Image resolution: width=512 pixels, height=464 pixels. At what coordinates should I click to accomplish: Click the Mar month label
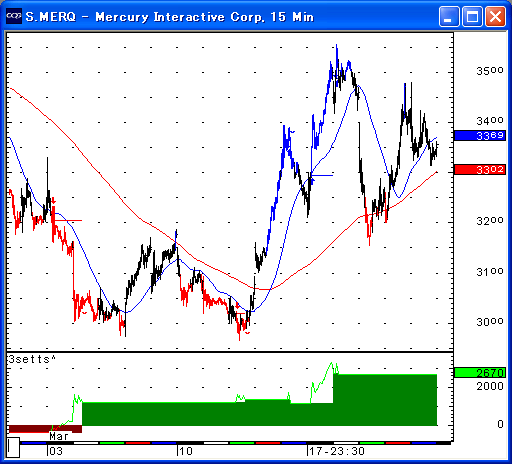pyautogui.click(x=59, y=436)
